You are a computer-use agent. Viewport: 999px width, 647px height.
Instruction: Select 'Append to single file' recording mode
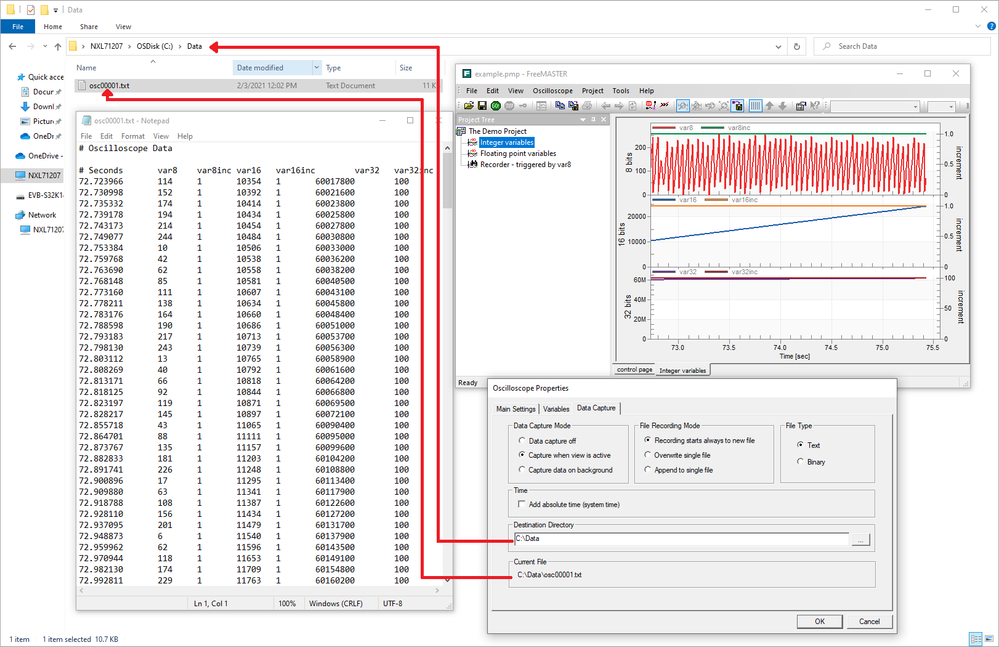click(647, 470)
